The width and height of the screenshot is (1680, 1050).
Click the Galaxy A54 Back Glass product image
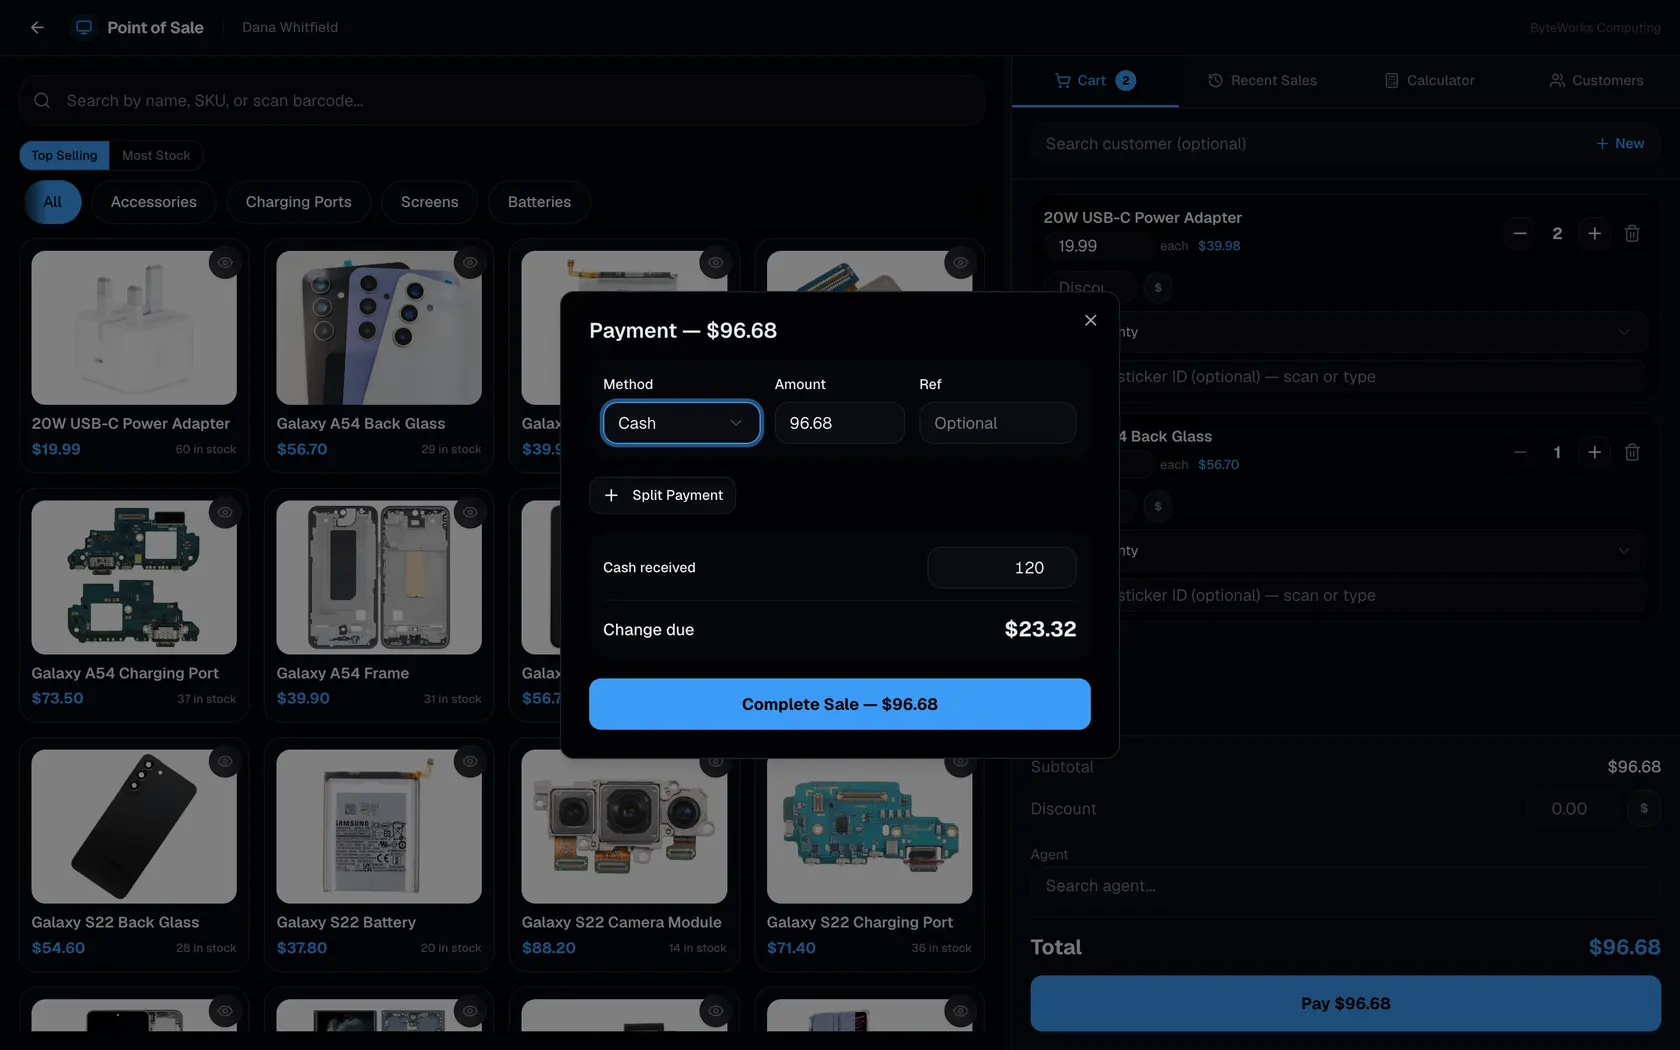(x=379, y=328)
